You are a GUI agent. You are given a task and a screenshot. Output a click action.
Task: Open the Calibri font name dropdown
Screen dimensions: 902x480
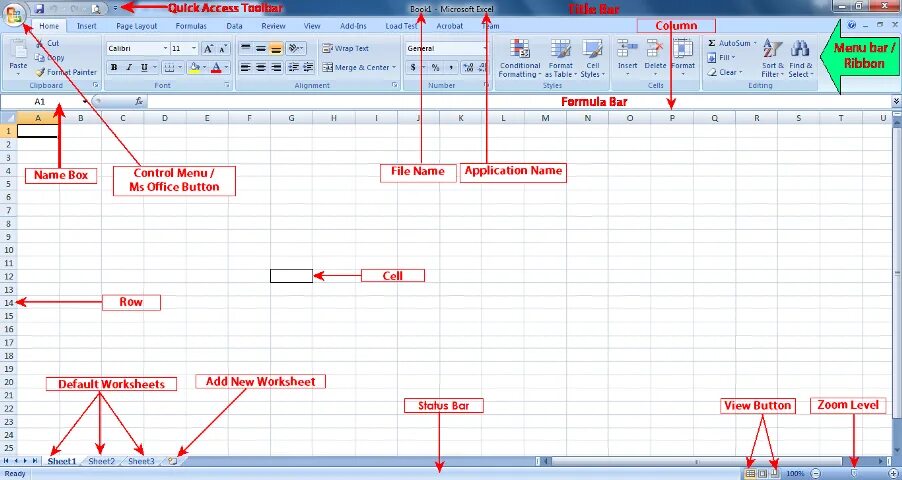[x=166, y=49]
